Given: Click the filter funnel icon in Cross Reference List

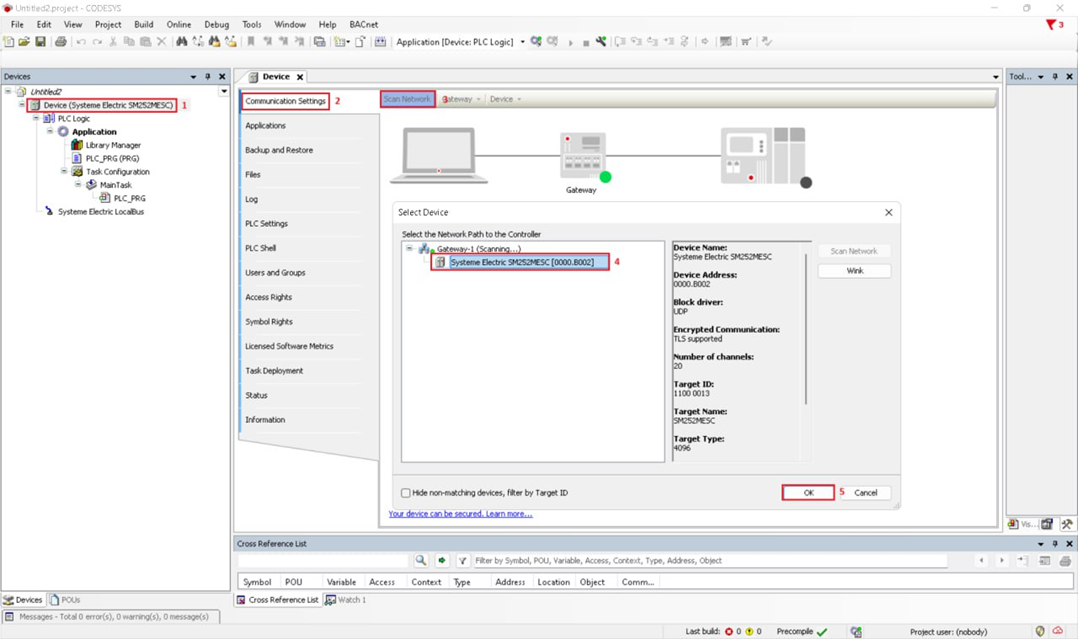Looking at the screenshot, I should click(x=462, y=561).
